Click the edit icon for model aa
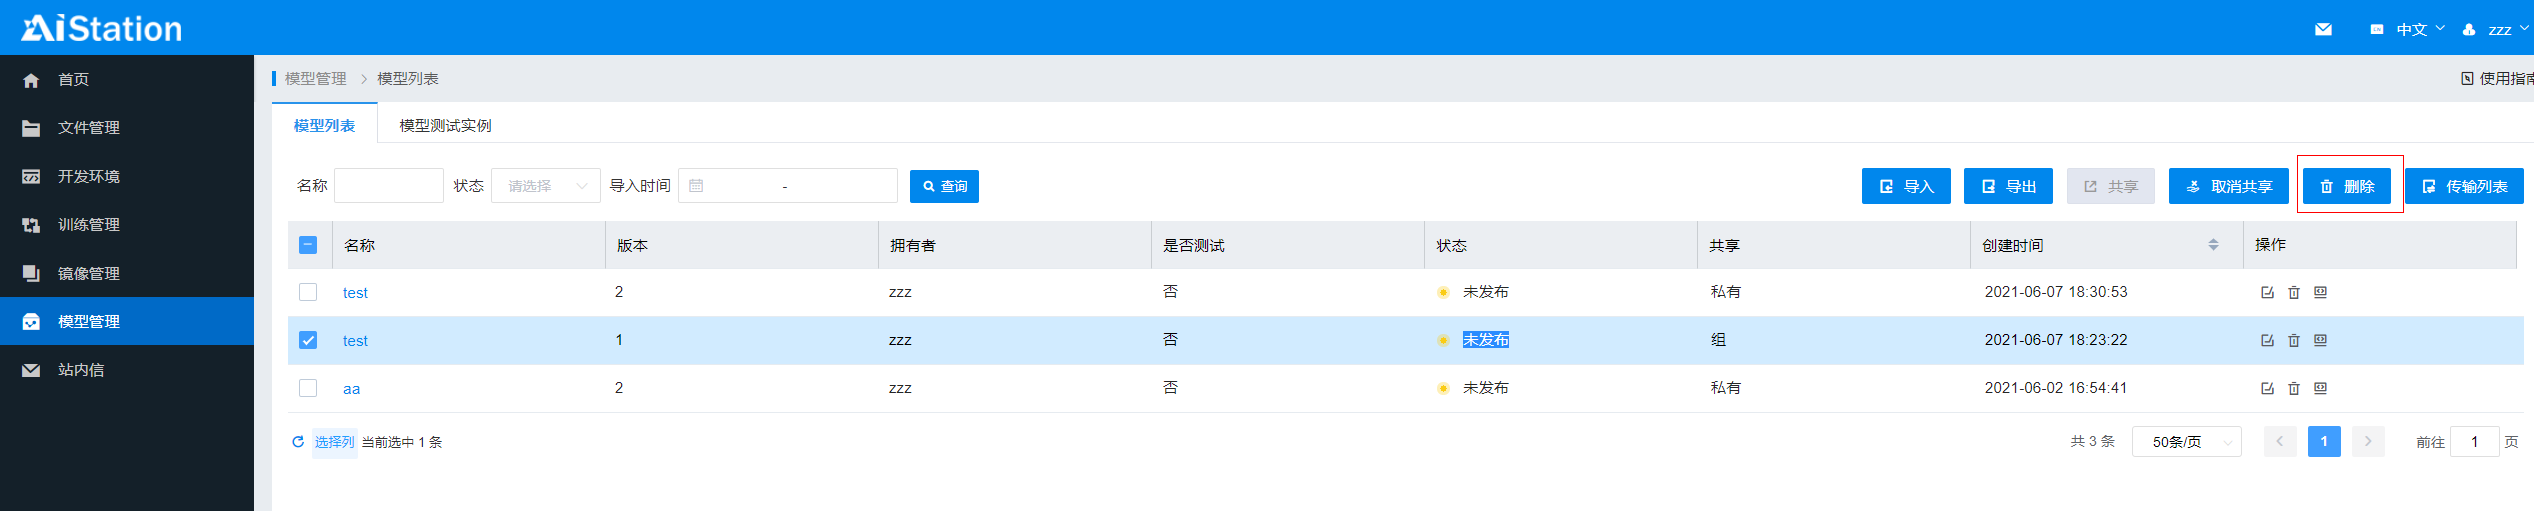 tap(2267, 388)
